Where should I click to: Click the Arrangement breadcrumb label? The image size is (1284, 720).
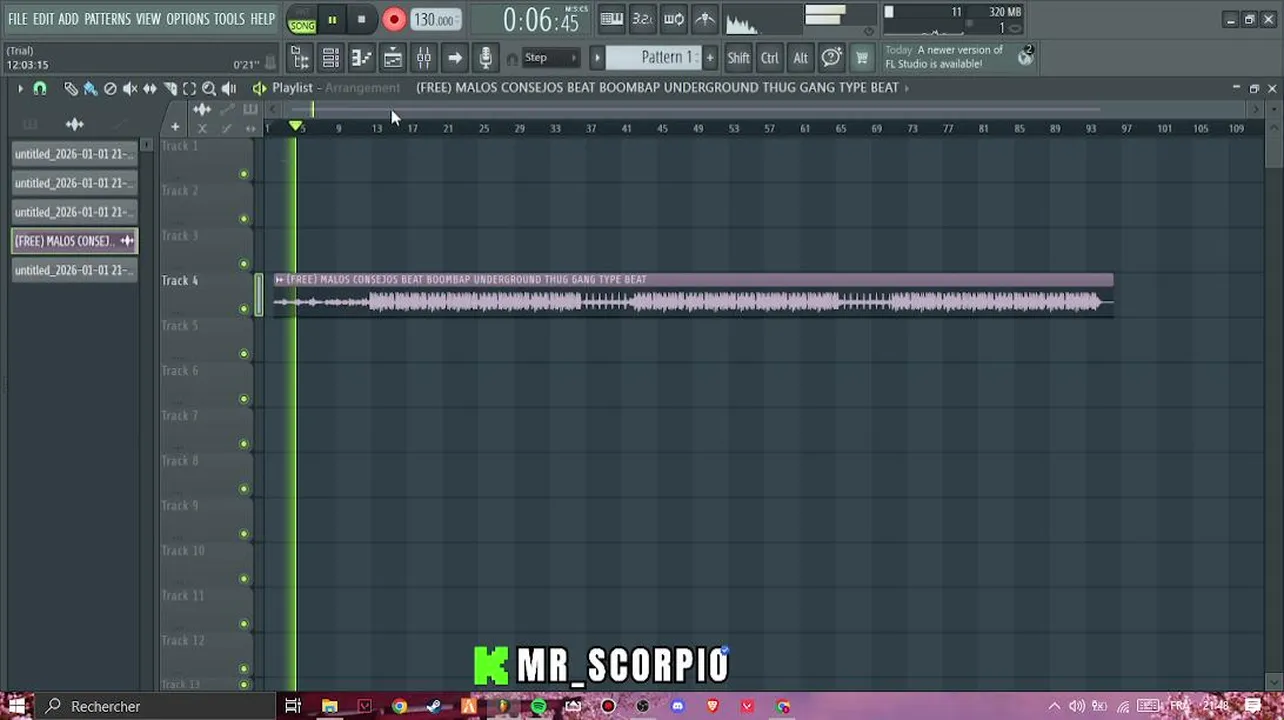point(362,88)
